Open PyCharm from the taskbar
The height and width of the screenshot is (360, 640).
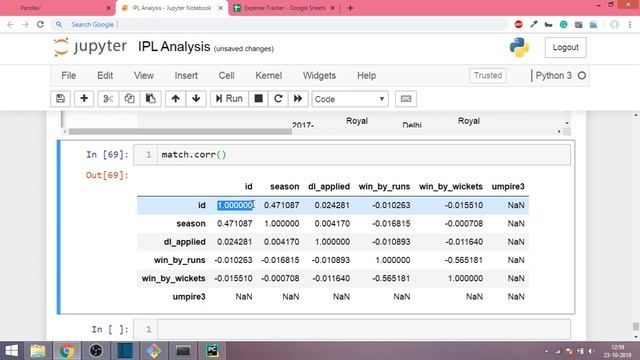coord(212,351)
